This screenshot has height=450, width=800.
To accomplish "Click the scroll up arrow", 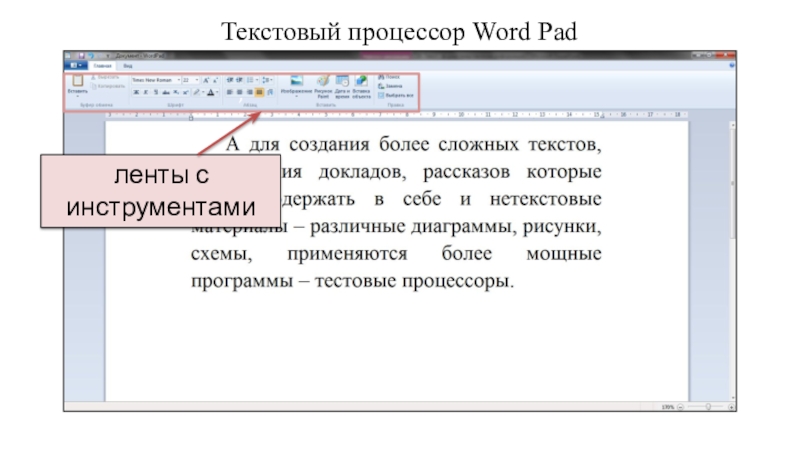I will (733, 124).
